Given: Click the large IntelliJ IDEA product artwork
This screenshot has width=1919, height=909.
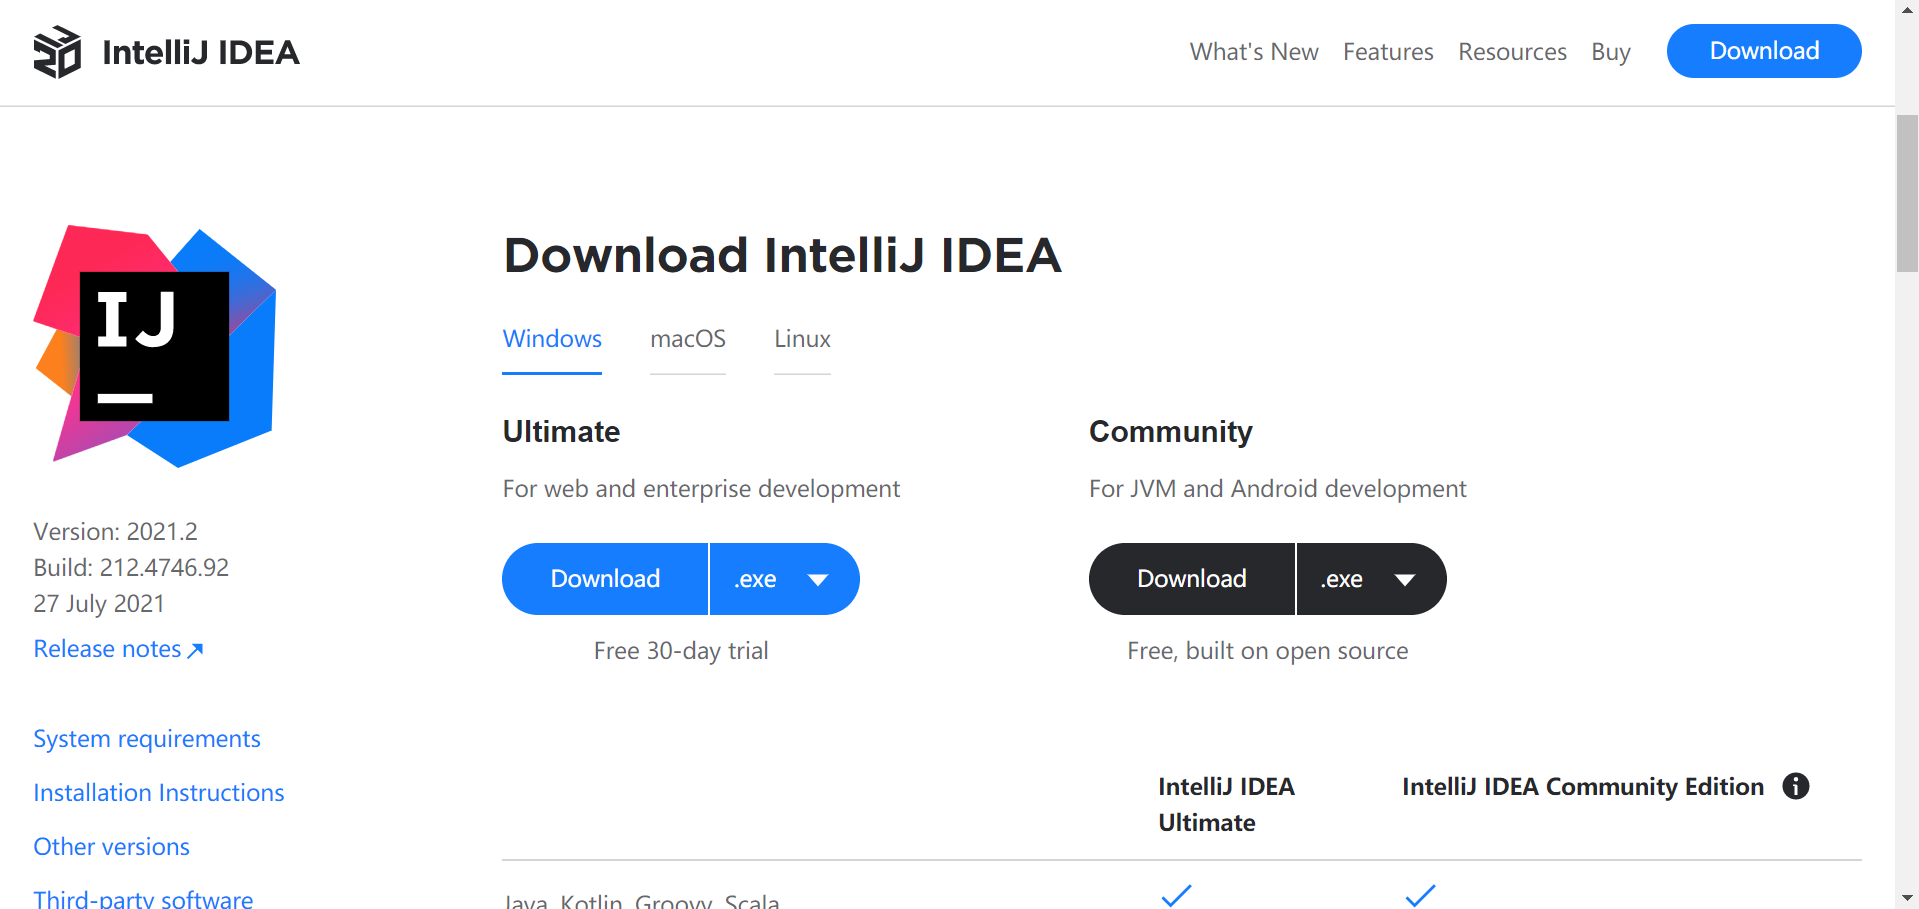Looking at the screenshot, I should (154, 345).
